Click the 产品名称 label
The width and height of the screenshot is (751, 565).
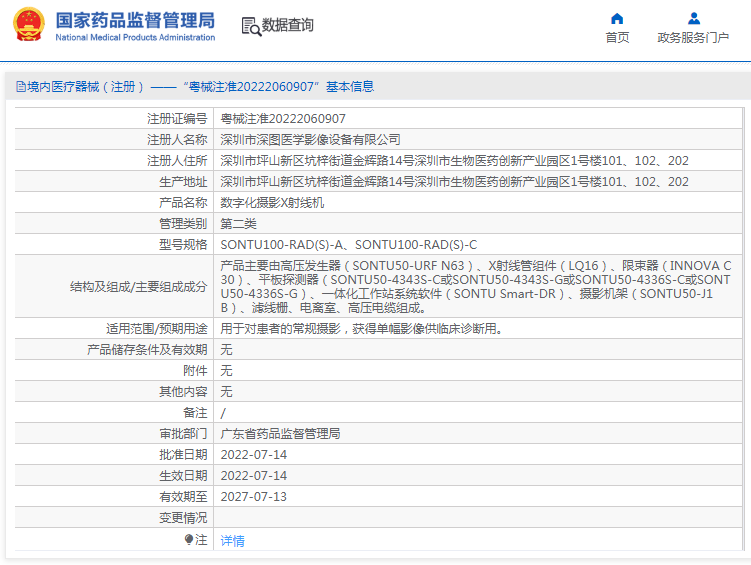pyautogui.click(x=183, y=203)
